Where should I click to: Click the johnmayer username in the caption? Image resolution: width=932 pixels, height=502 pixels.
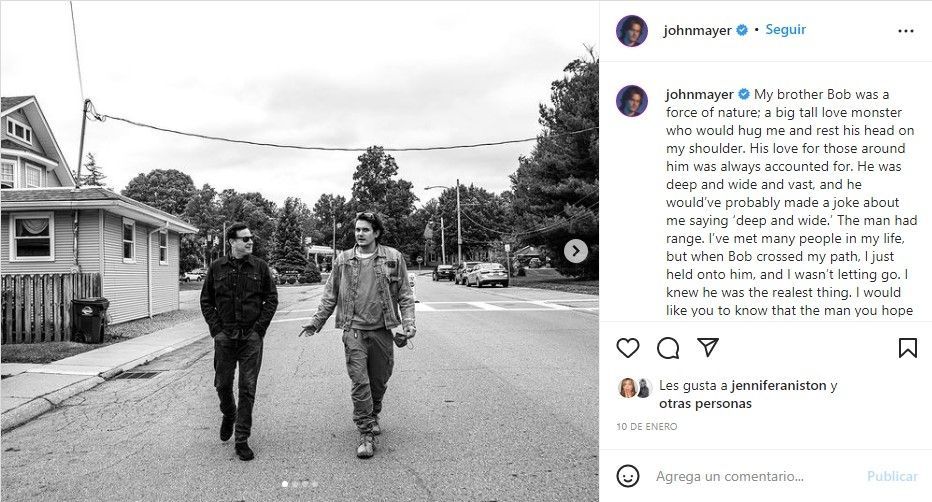(700, 94)
